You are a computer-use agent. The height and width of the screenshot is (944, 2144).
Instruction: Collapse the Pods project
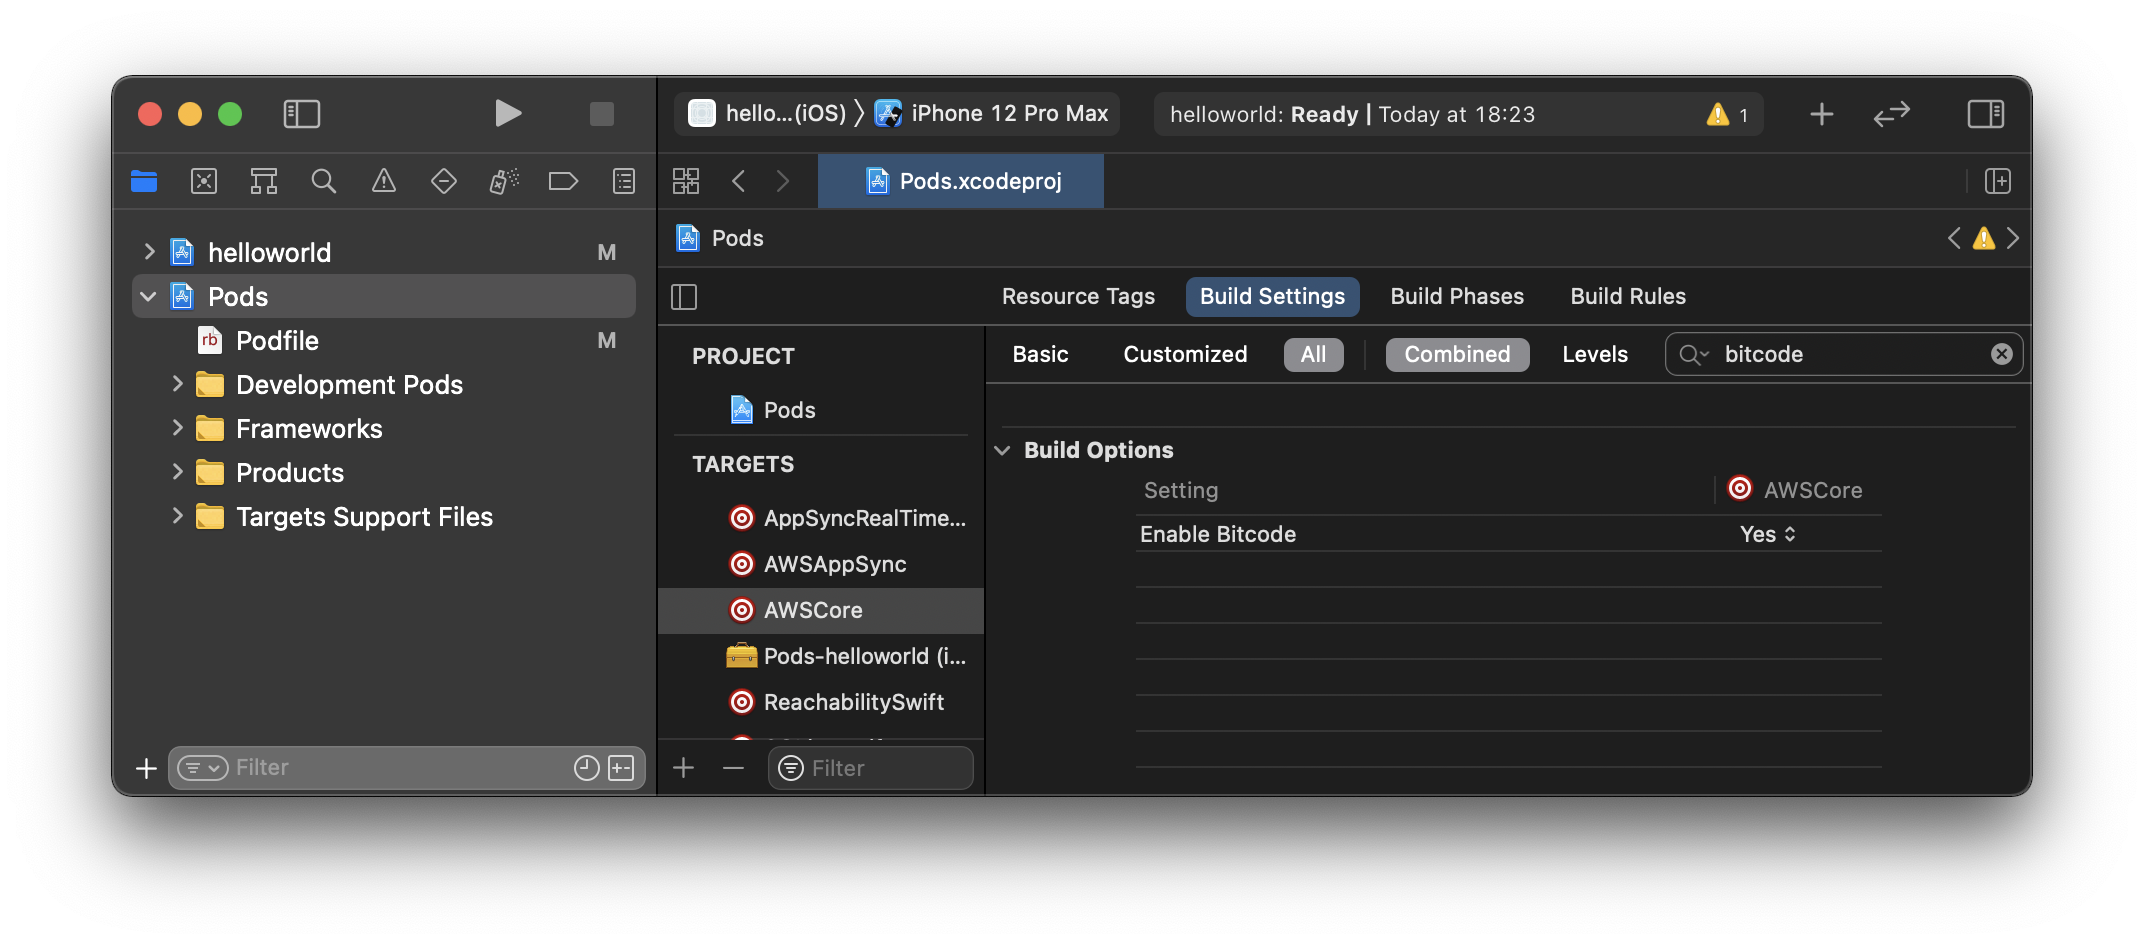click(x=149, y=296)
